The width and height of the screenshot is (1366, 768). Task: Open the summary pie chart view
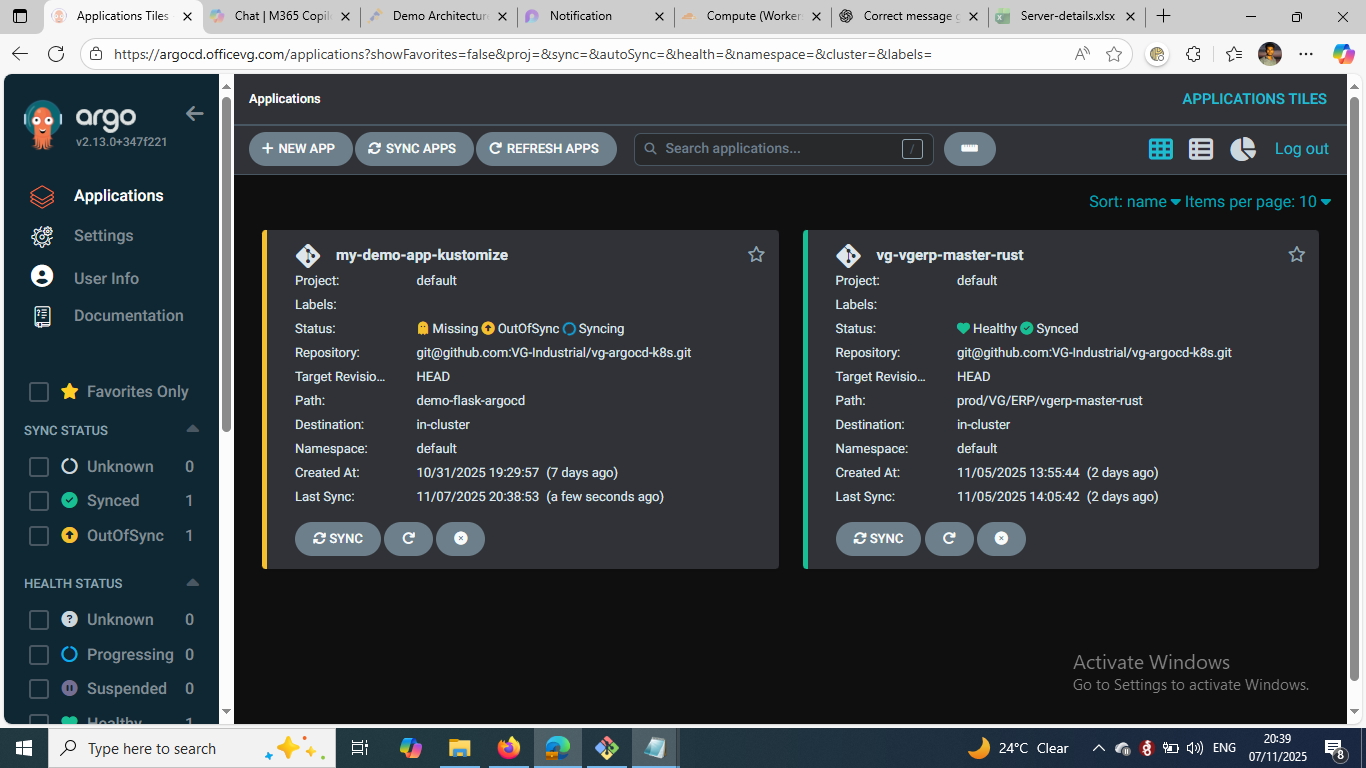(x=1242, y=149)
